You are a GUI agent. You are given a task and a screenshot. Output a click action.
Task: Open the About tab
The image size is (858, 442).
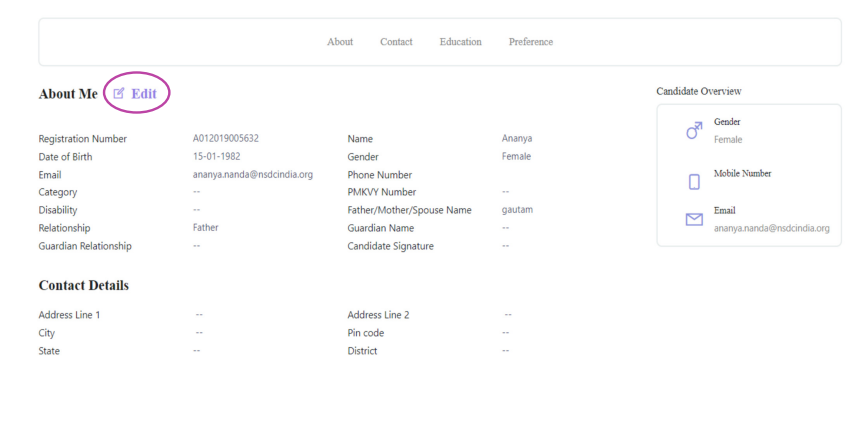point(340,42)
